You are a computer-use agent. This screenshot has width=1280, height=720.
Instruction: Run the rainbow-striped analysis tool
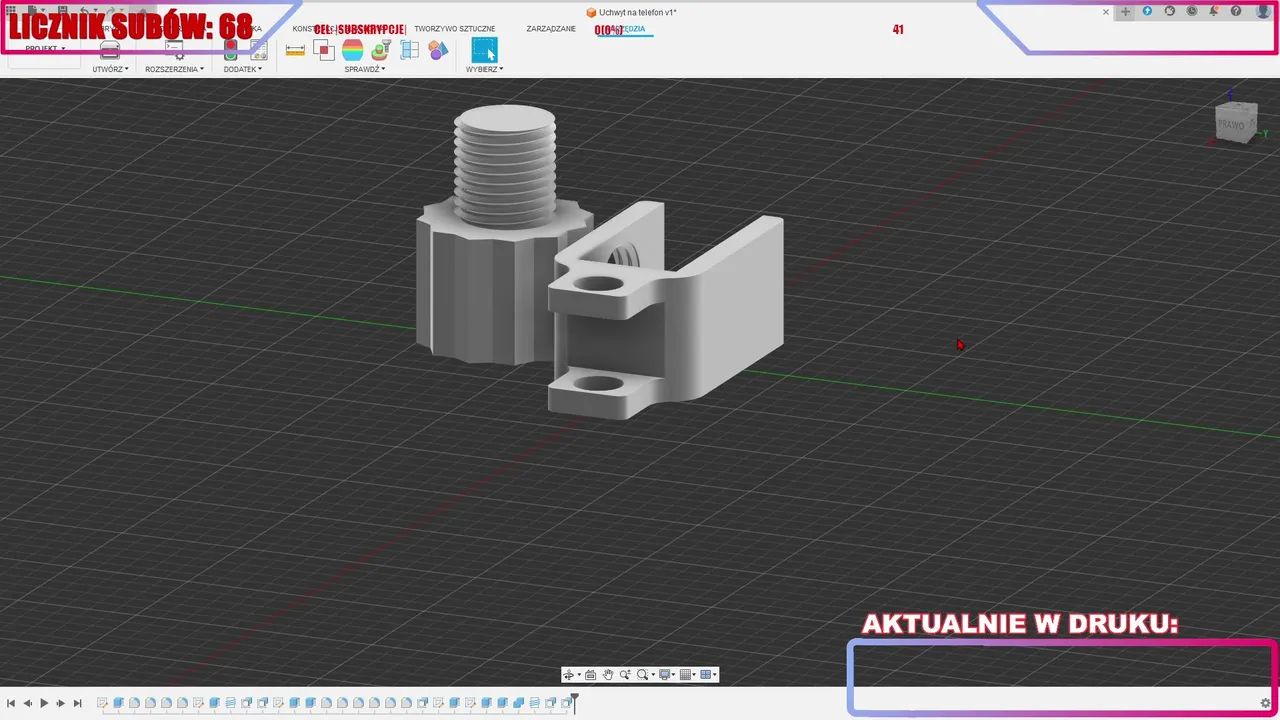pos(353,50)
